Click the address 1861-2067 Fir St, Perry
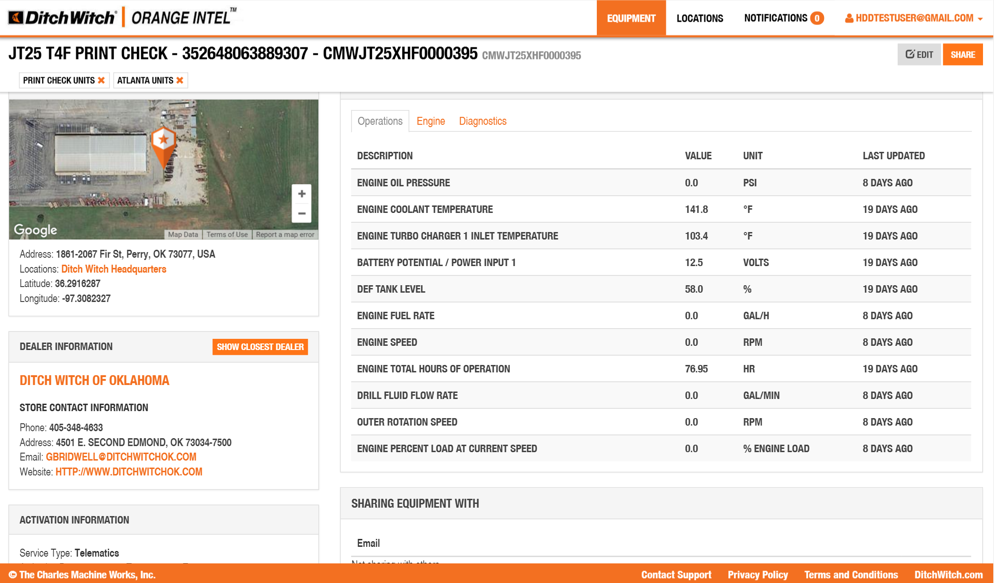Viewport: 994px width, 583px height. tap(136, 254)
